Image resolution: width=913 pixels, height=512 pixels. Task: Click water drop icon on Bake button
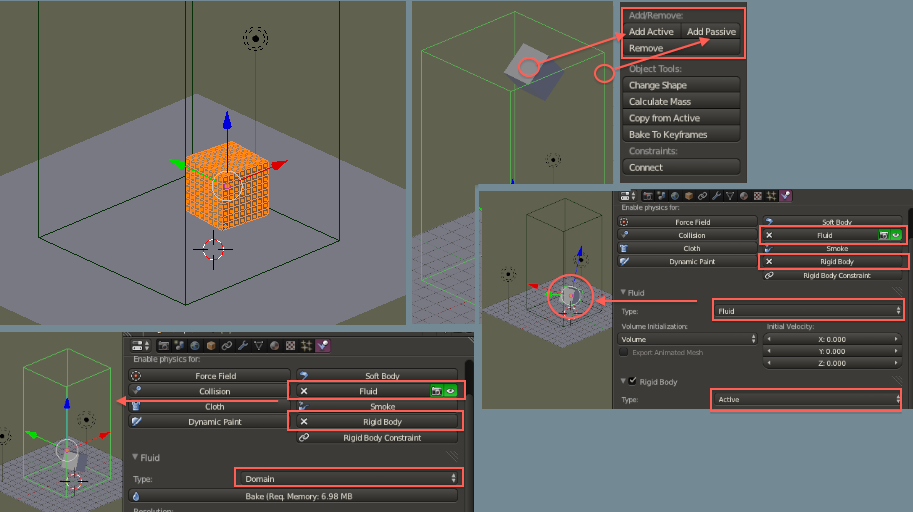point(136,496)
